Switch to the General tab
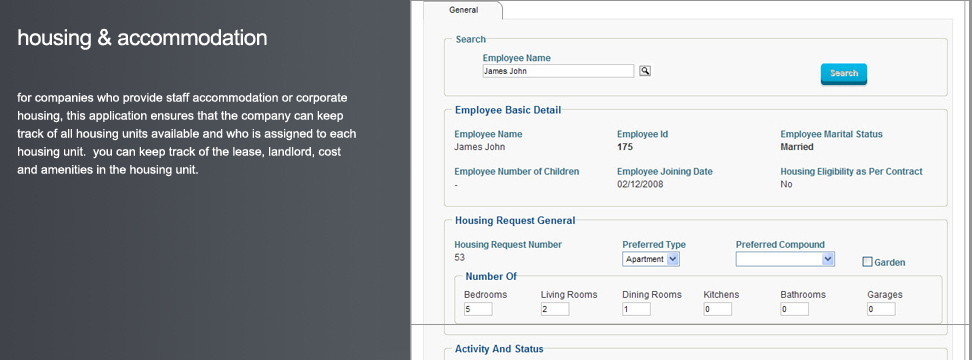This screenshot has height=360, width=972. point(464,10)
